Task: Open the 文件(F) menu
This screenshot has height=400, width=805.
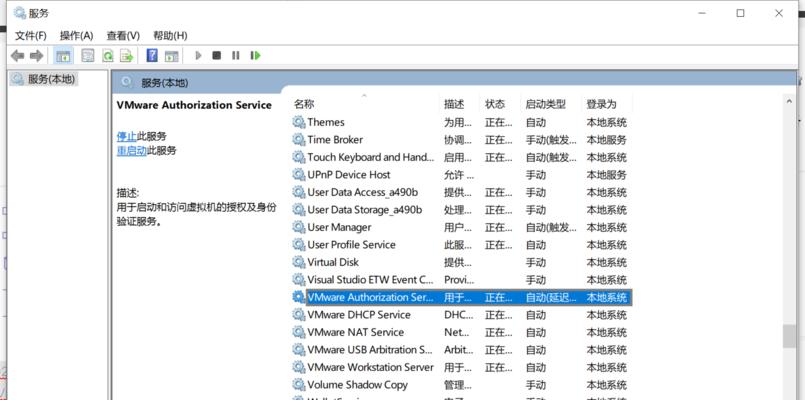Action: [31, 35]
